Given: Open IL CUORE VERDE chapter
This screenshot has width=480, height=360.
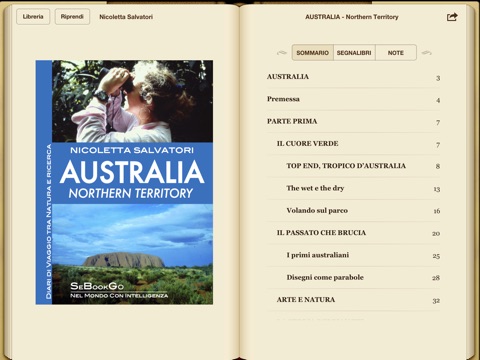Looking at the screenshot, I should pos(353,144).
